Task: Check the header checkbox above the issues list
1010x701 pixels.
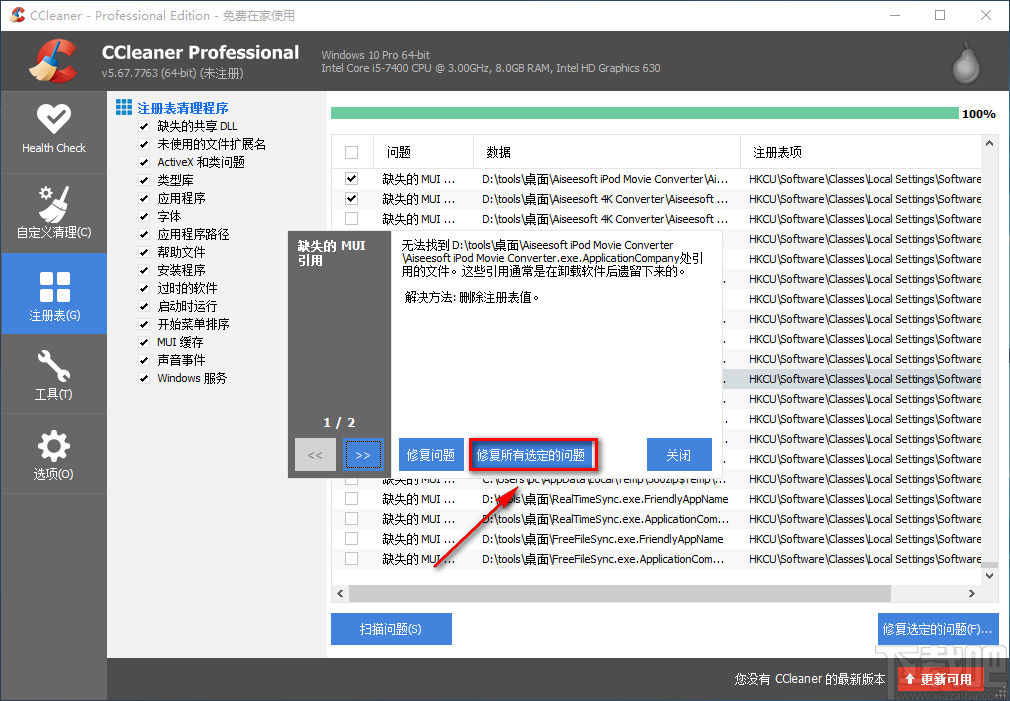Action: pyautogui.click(x=352, y=151)
